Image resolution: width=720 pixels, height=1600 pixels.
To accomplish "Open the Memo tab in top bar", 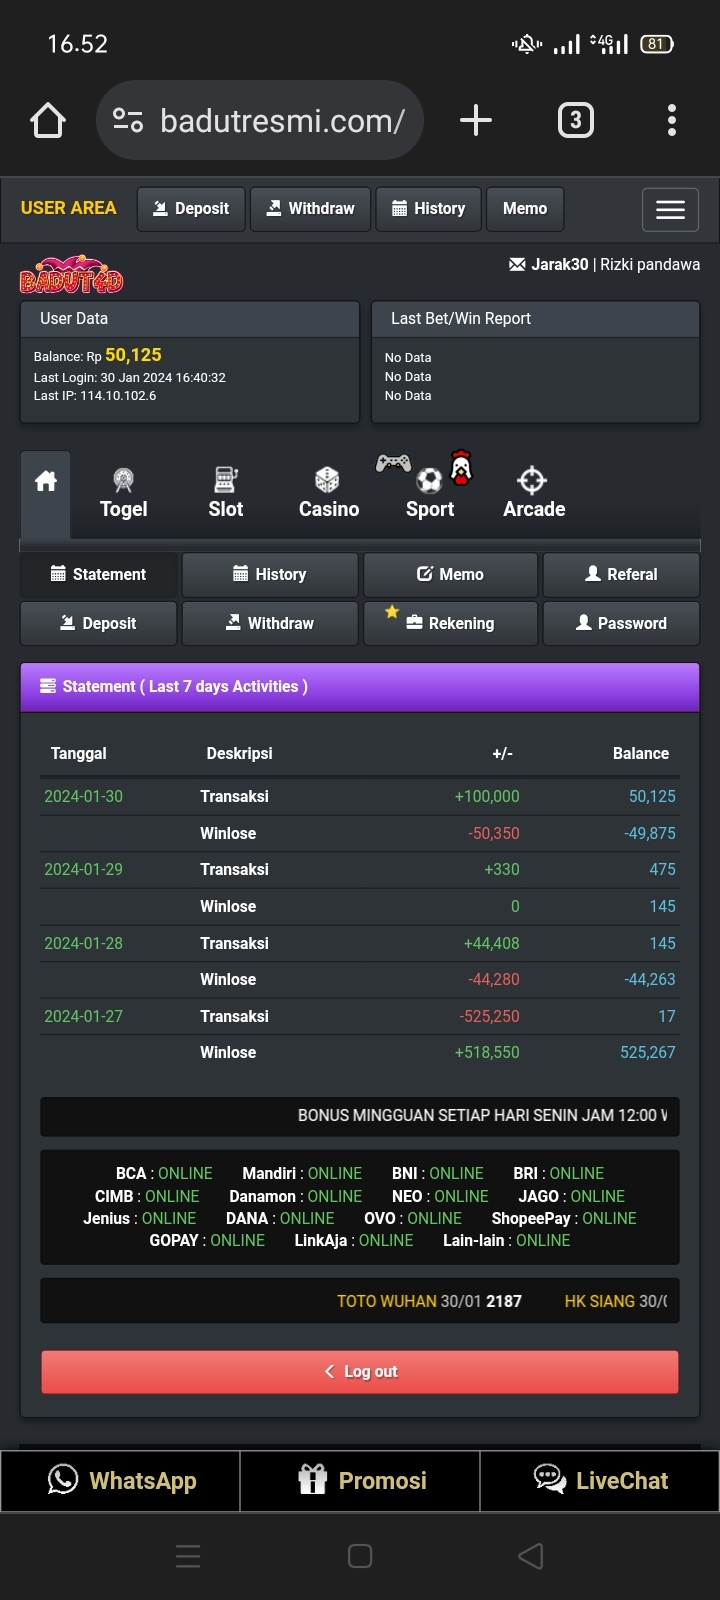I will click(x=524, y=209).
